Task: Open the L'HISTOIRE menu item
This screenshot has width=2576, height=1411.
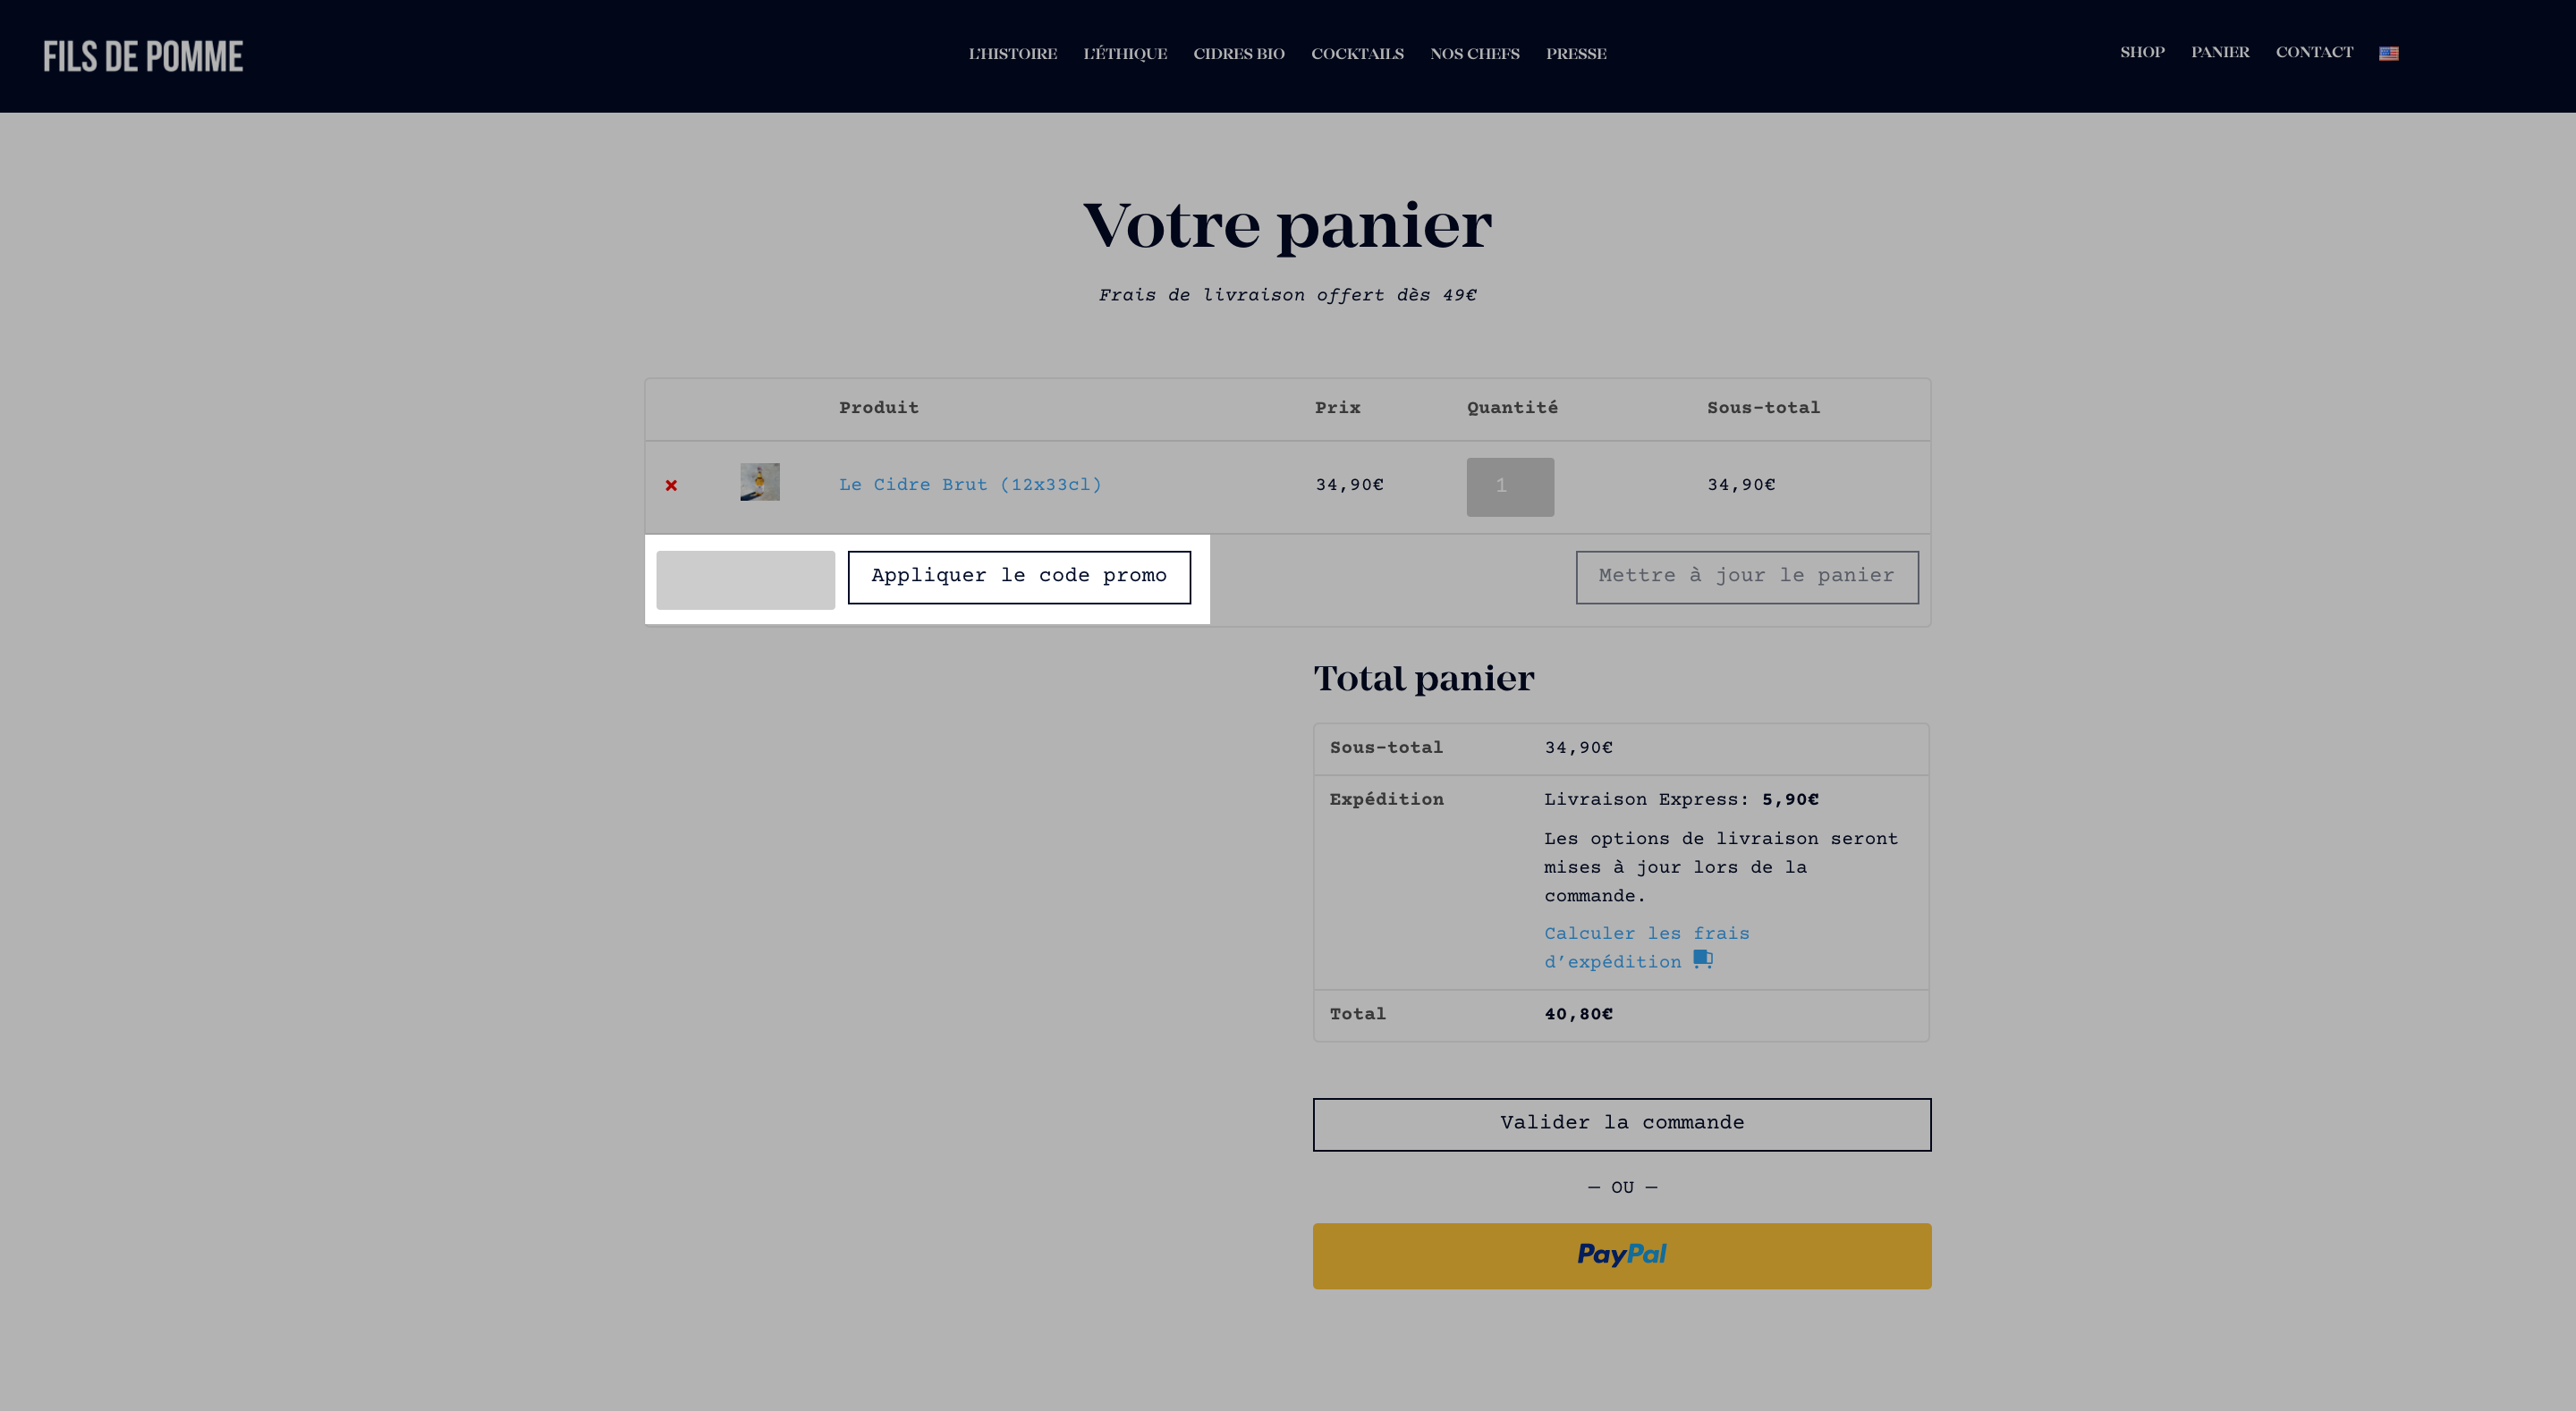Action: pyautogui.click(x=1012, y=54)
